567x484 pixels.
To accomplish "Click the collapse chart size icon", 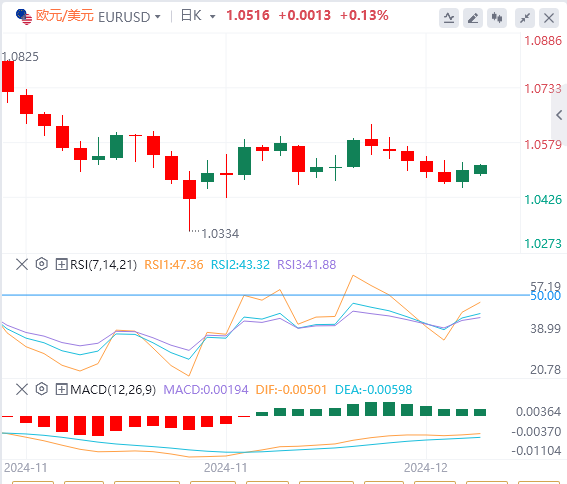I will (x=525, y=18).
